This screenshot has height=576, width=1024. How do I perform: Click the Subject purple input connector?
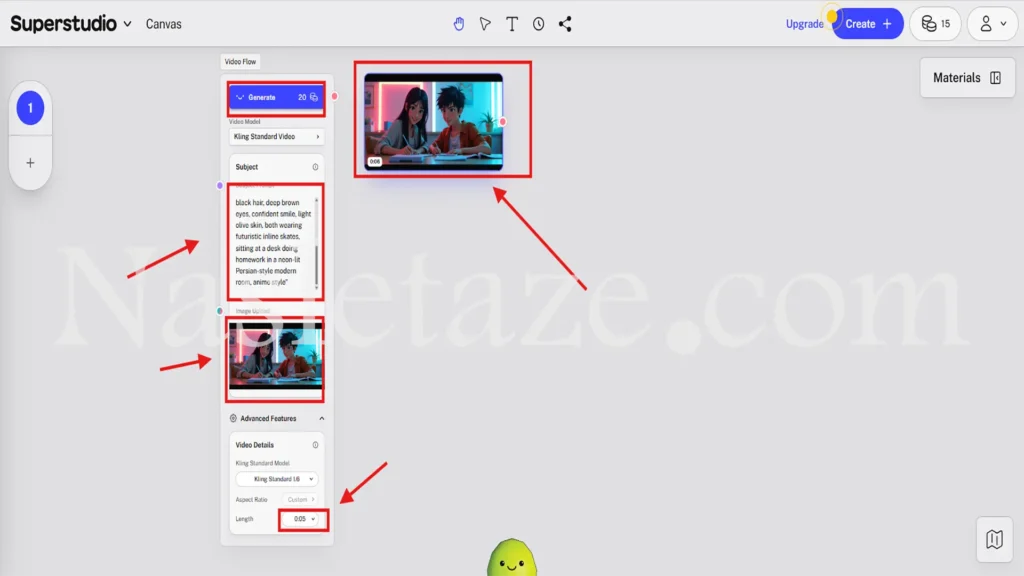[x=220, y=185]
